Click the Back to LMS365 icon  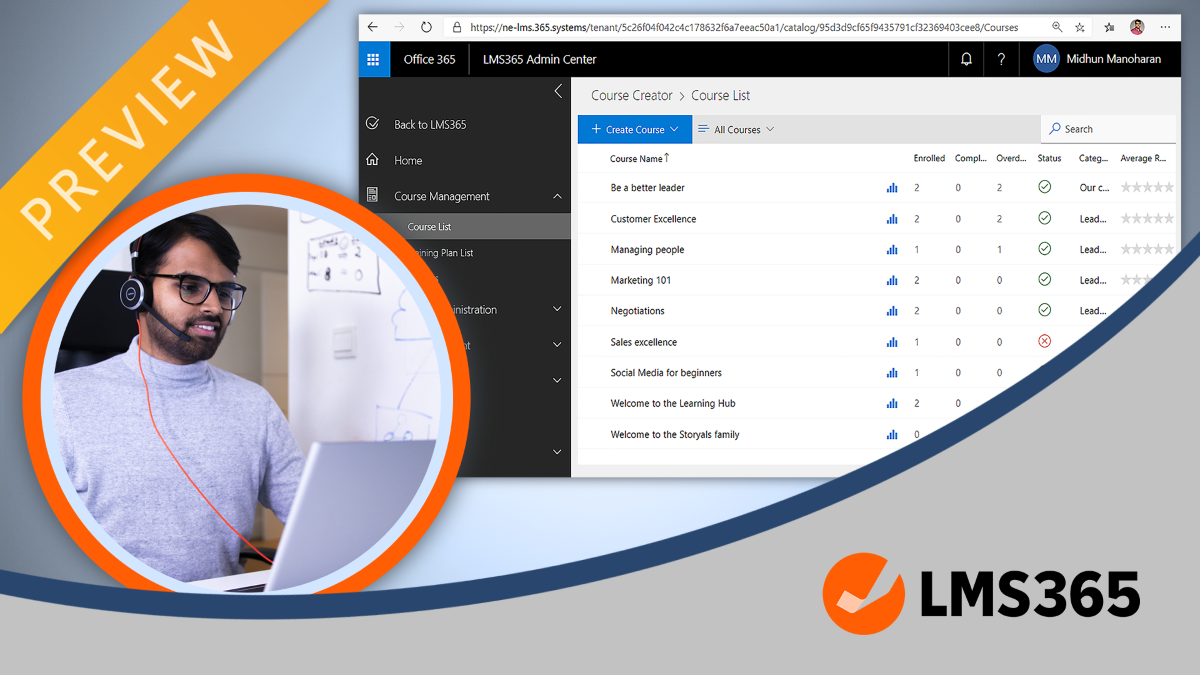[372, 124]
